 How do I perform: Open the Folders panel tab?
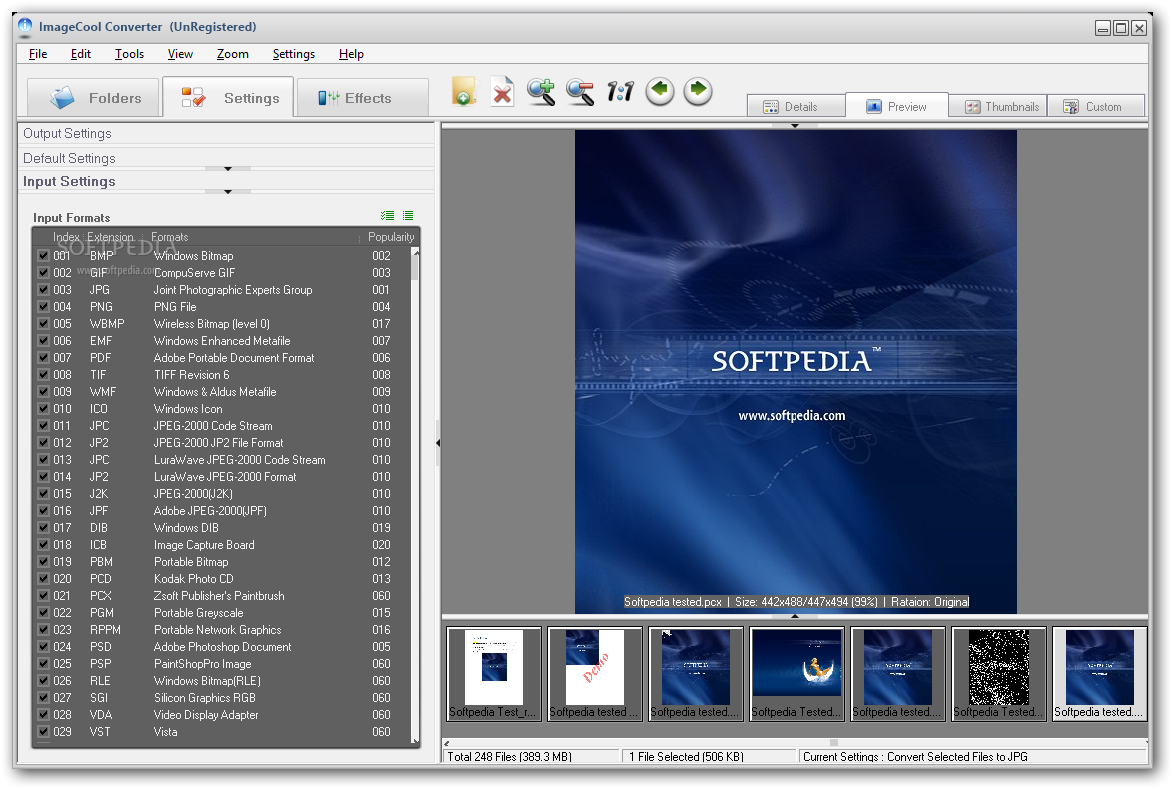point(94,98)
